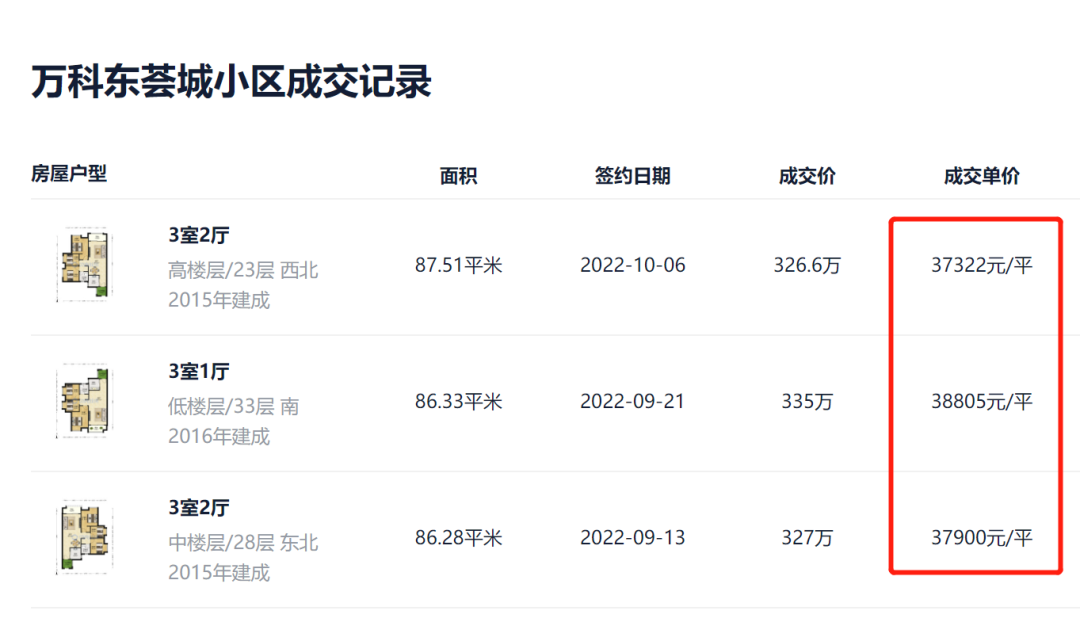1080x622 pixels.
Task: Click the 38805元/平 unit price
Action: coord(982,402)
